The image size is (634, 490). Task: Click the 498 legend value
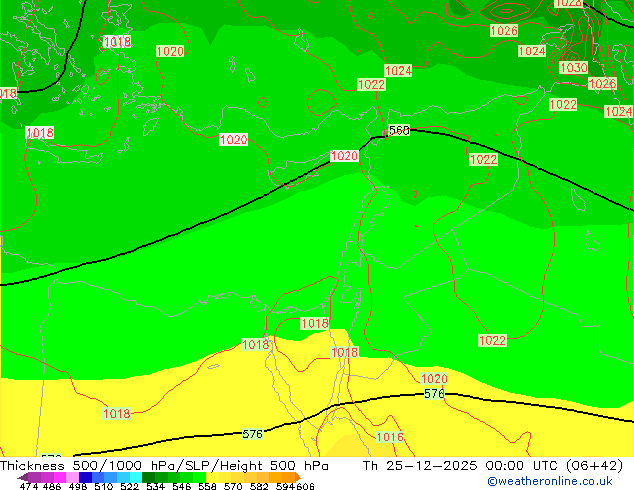click(x=78, y=486)
